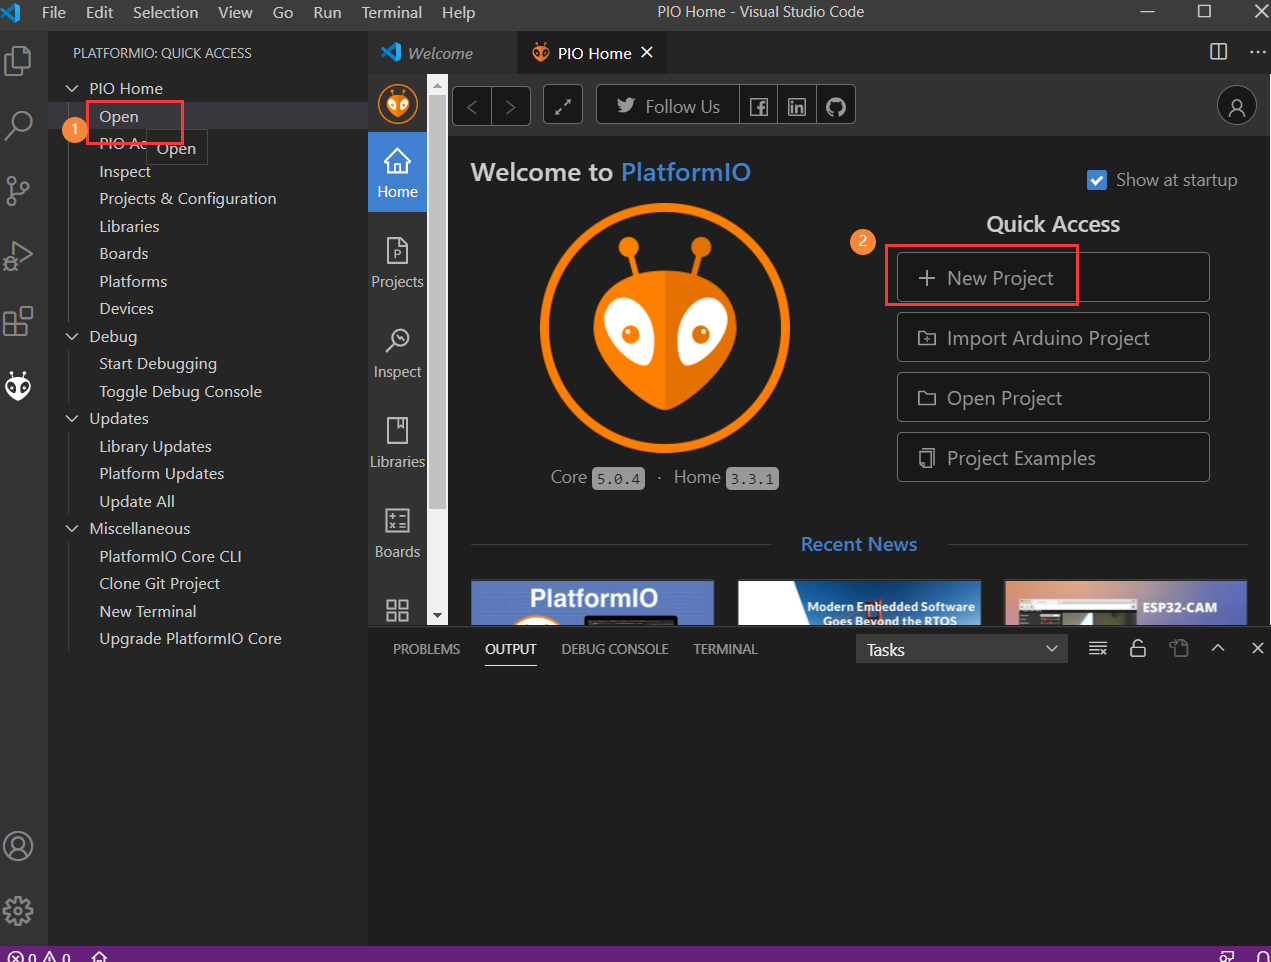Select Projects & Configuration tree item
This screenshot has width=1271, height=962.
click(187, 198)
